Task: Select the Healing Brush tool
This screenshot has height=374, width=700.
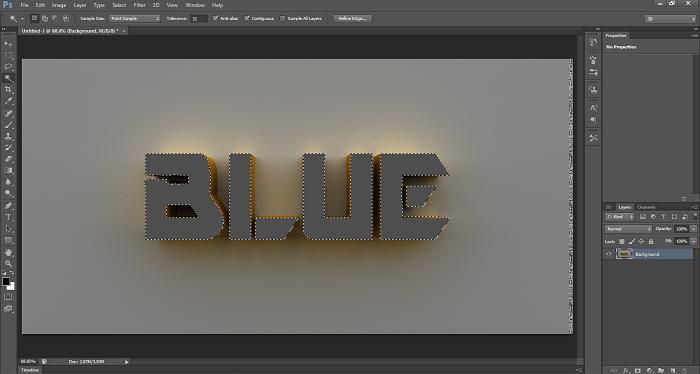Action: tap(8, 114)
